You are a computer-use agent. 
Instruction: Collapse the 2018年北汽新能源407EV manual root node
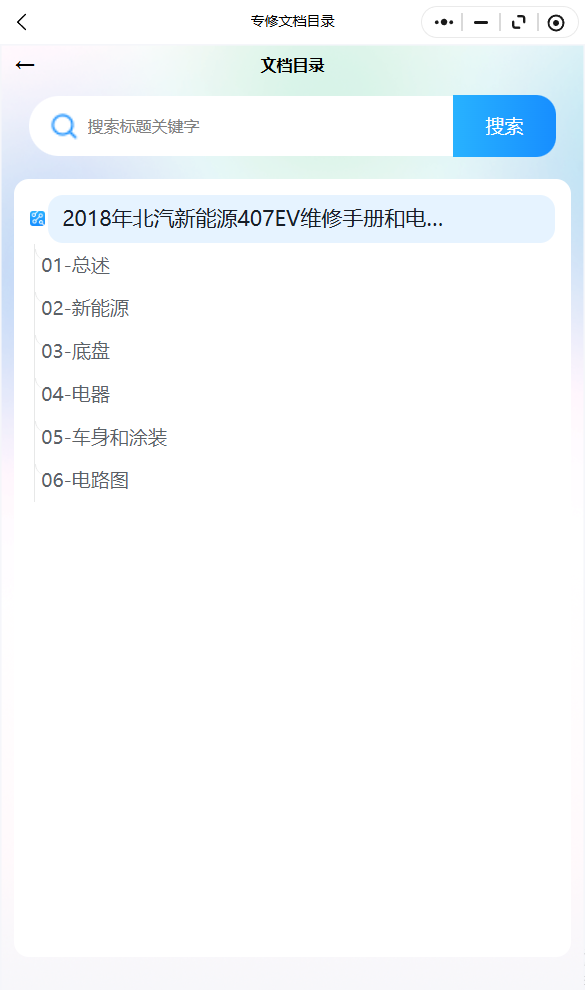click(x=301, y=218)
